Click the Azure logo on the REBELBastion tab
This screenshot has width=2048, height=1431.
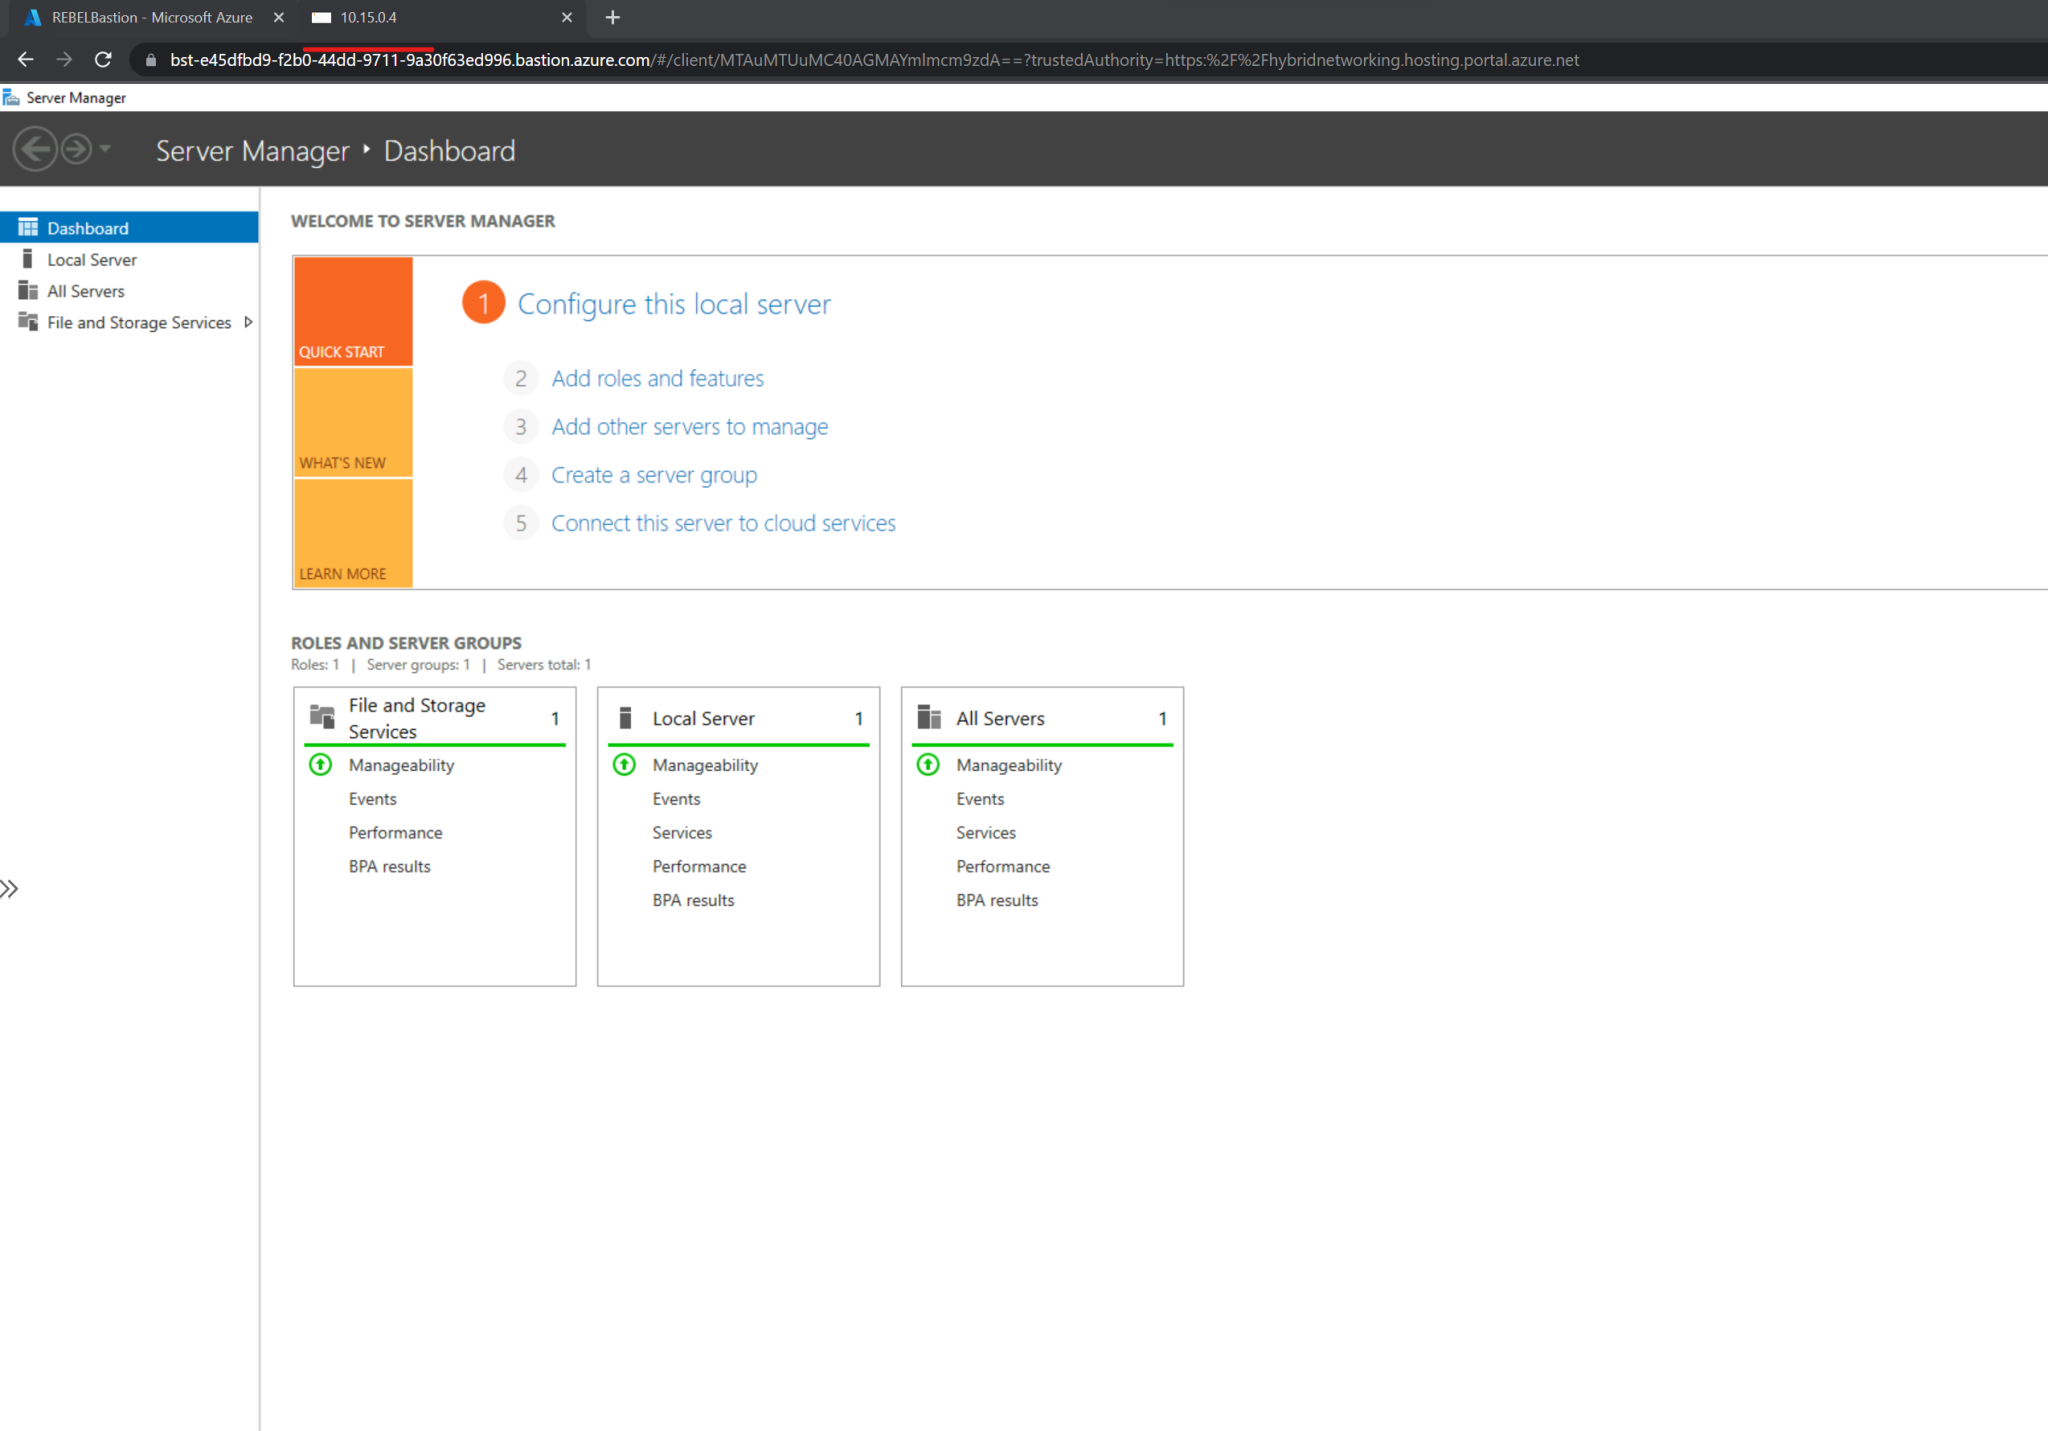(33, 17)
